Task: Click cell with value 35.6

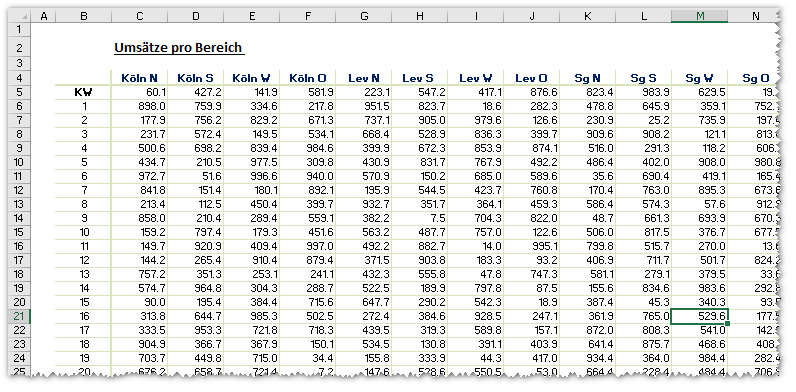Action: point(587,177)
